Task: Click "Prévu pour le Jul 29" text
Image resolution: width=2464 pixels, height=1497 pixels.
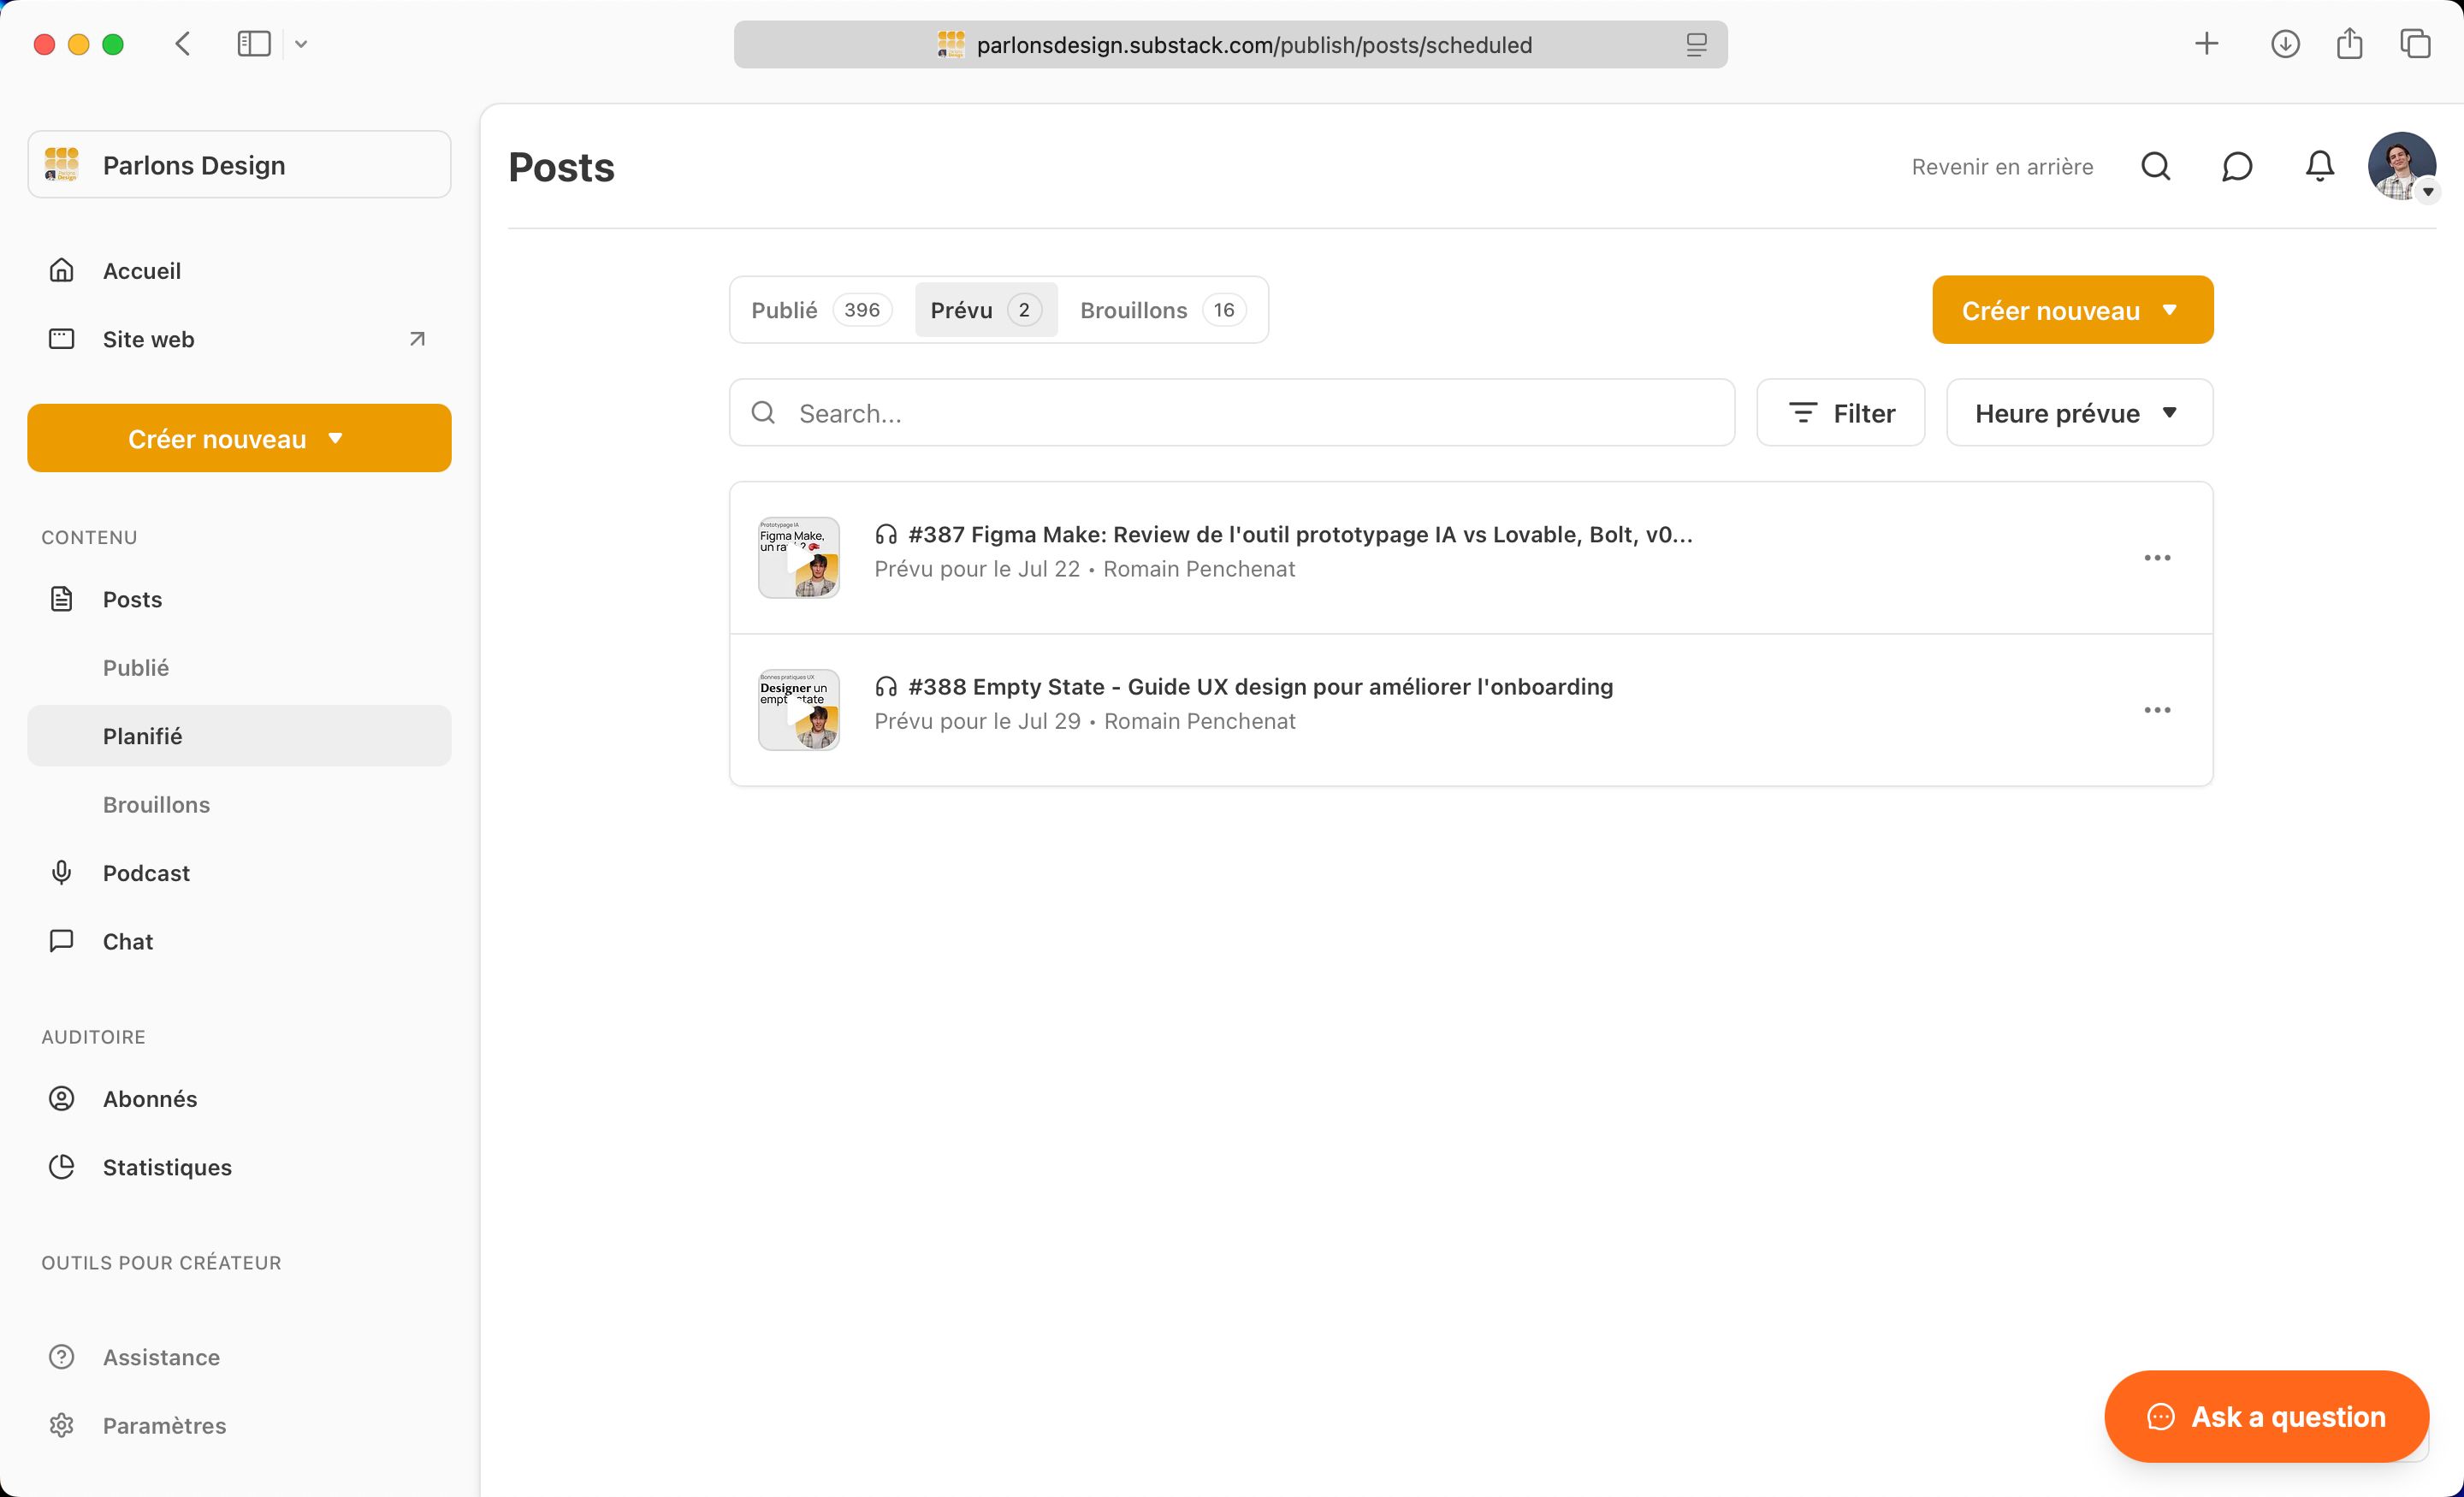Action: pos(977,721)
